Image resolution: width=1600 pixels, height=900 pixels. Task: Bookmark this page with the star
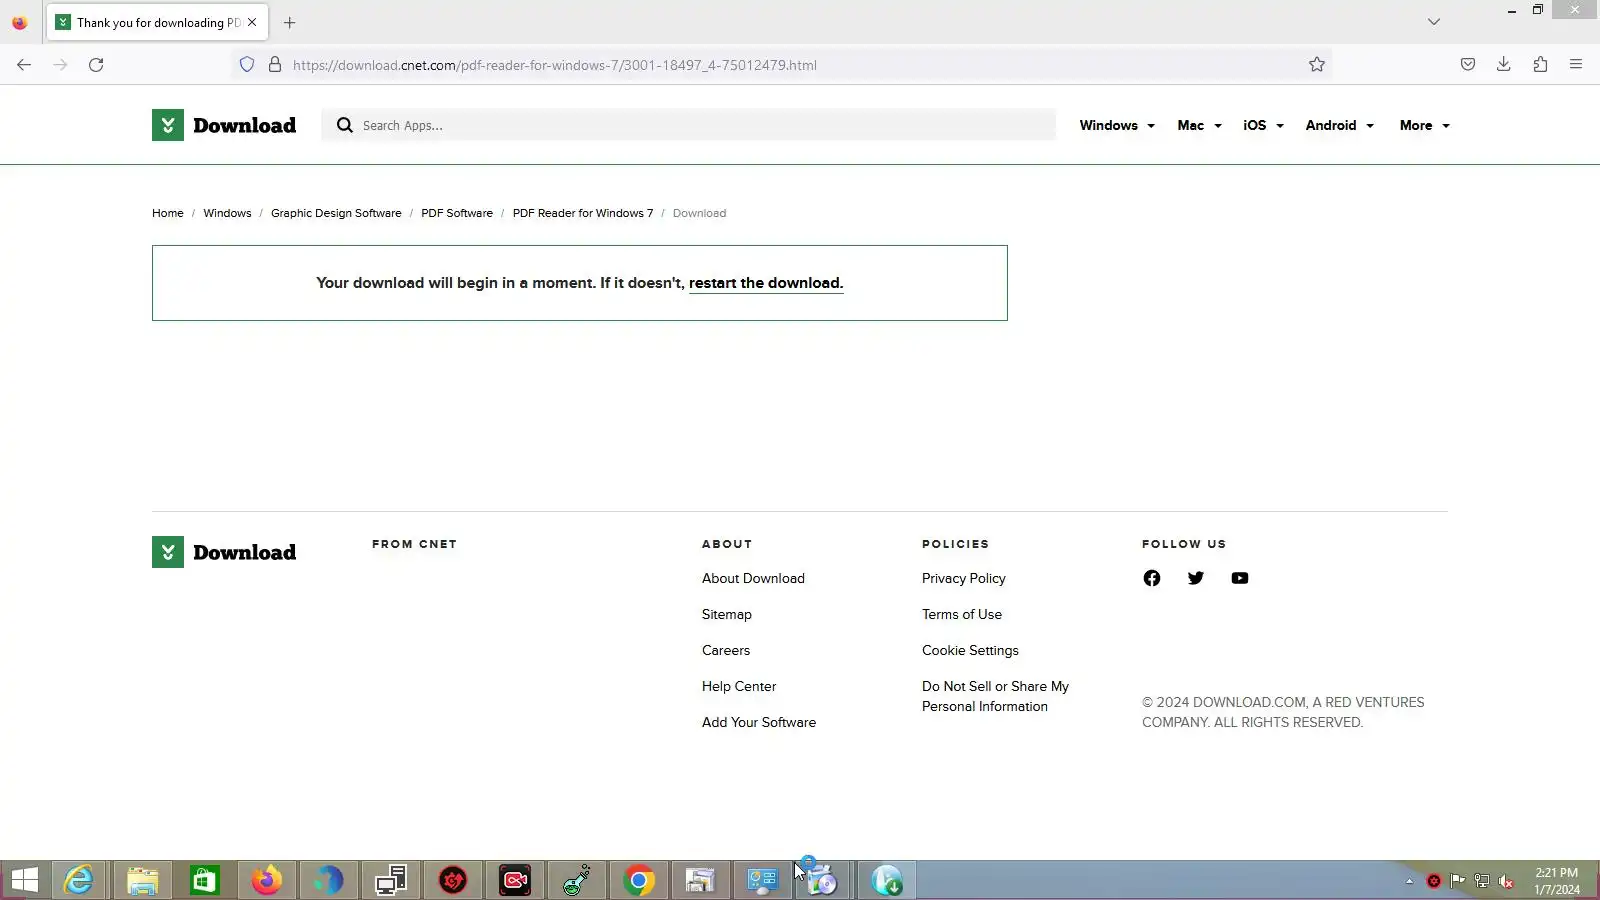1317,65
